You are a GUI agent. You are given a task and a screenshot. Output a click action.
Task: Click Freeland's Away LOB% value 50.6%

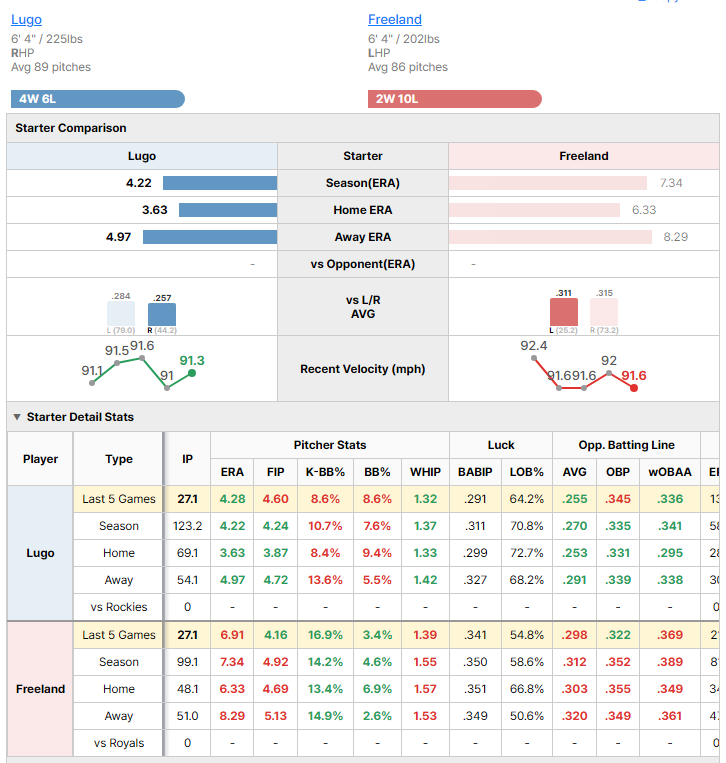point(526,716)
